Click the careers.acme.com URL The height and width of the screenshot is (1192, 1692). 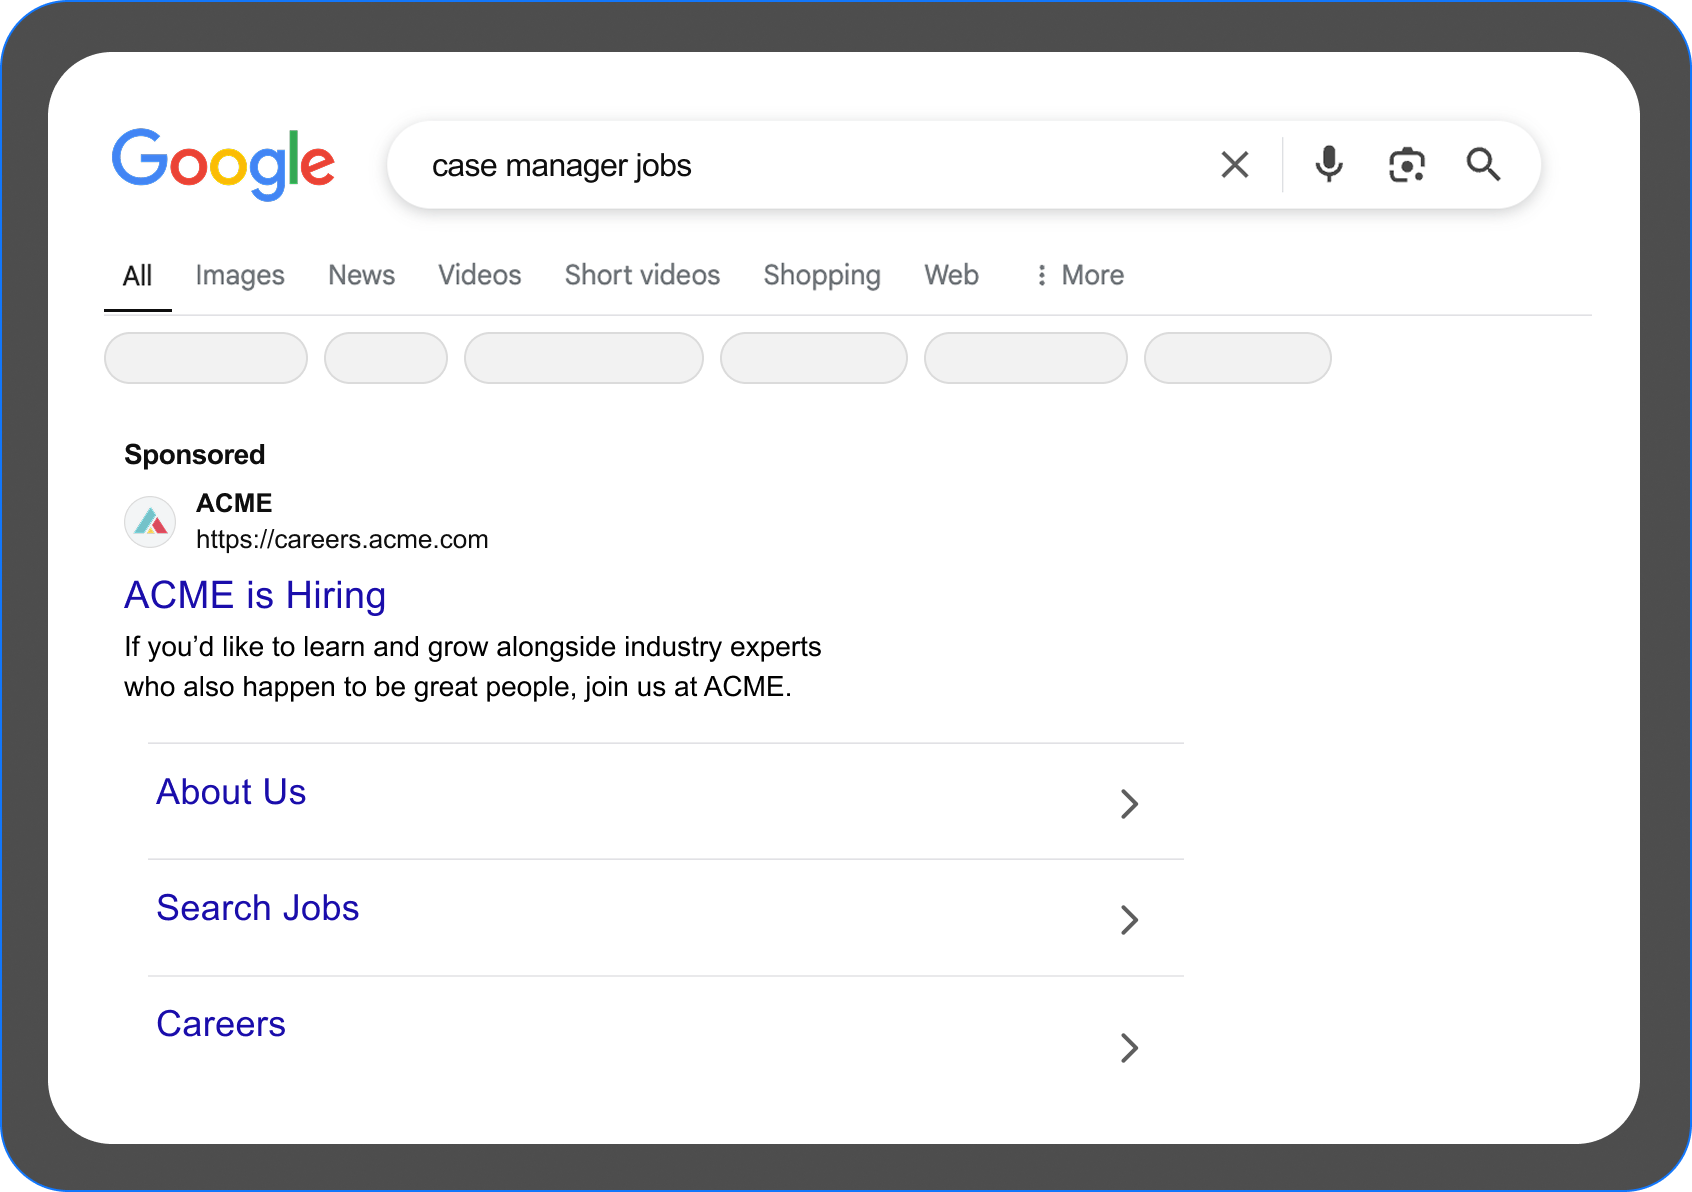342,540
